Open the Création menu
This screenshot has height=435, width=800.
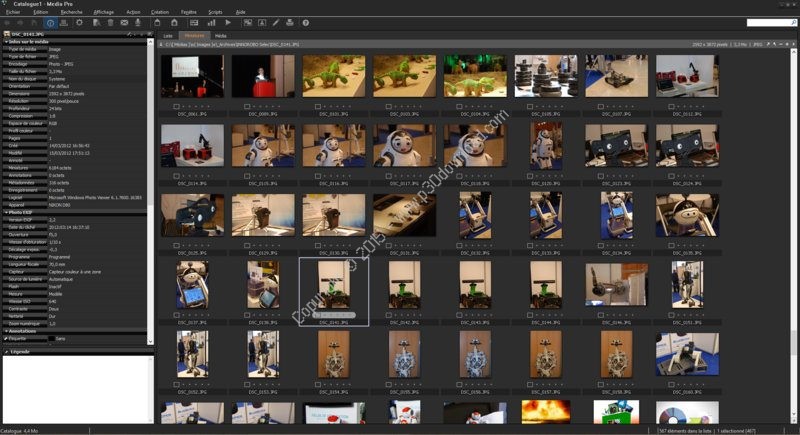(x=160, y=12)
